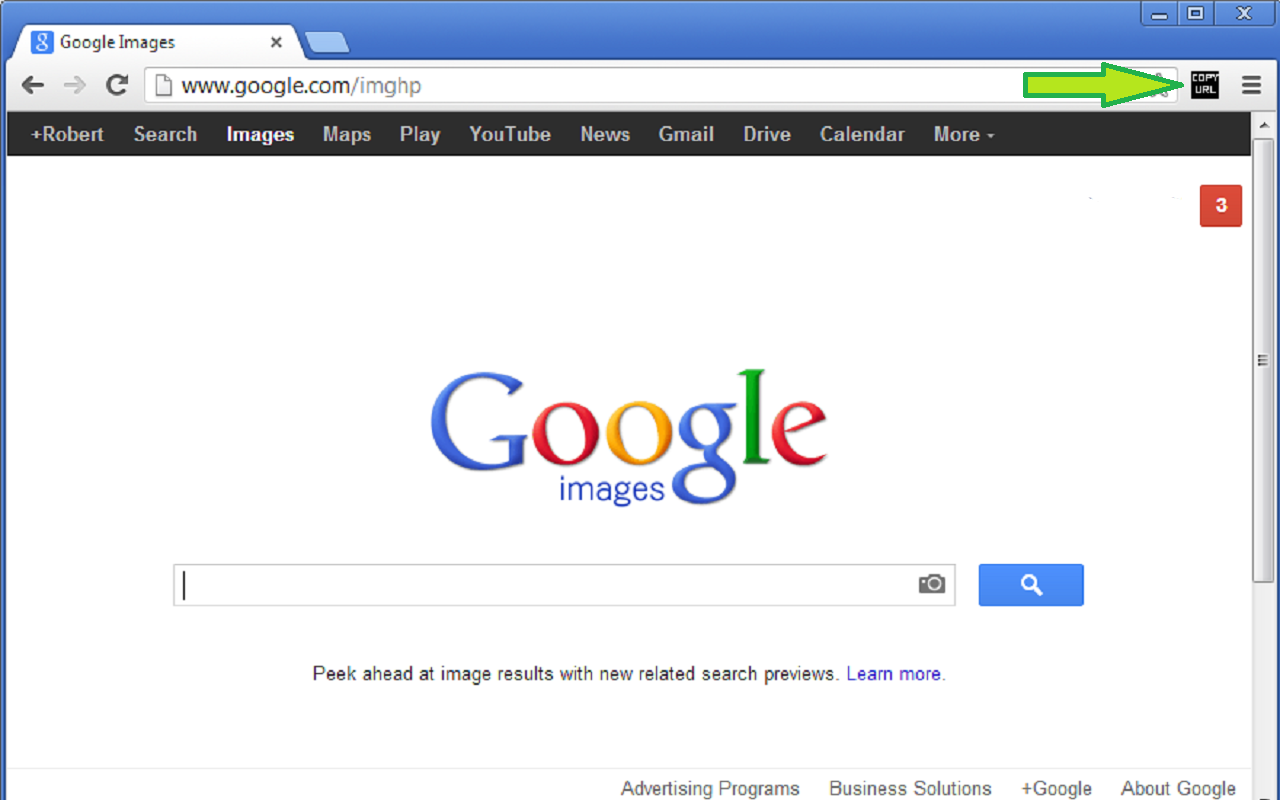Open Gmail from the Google bar

[x=686, y=134]
